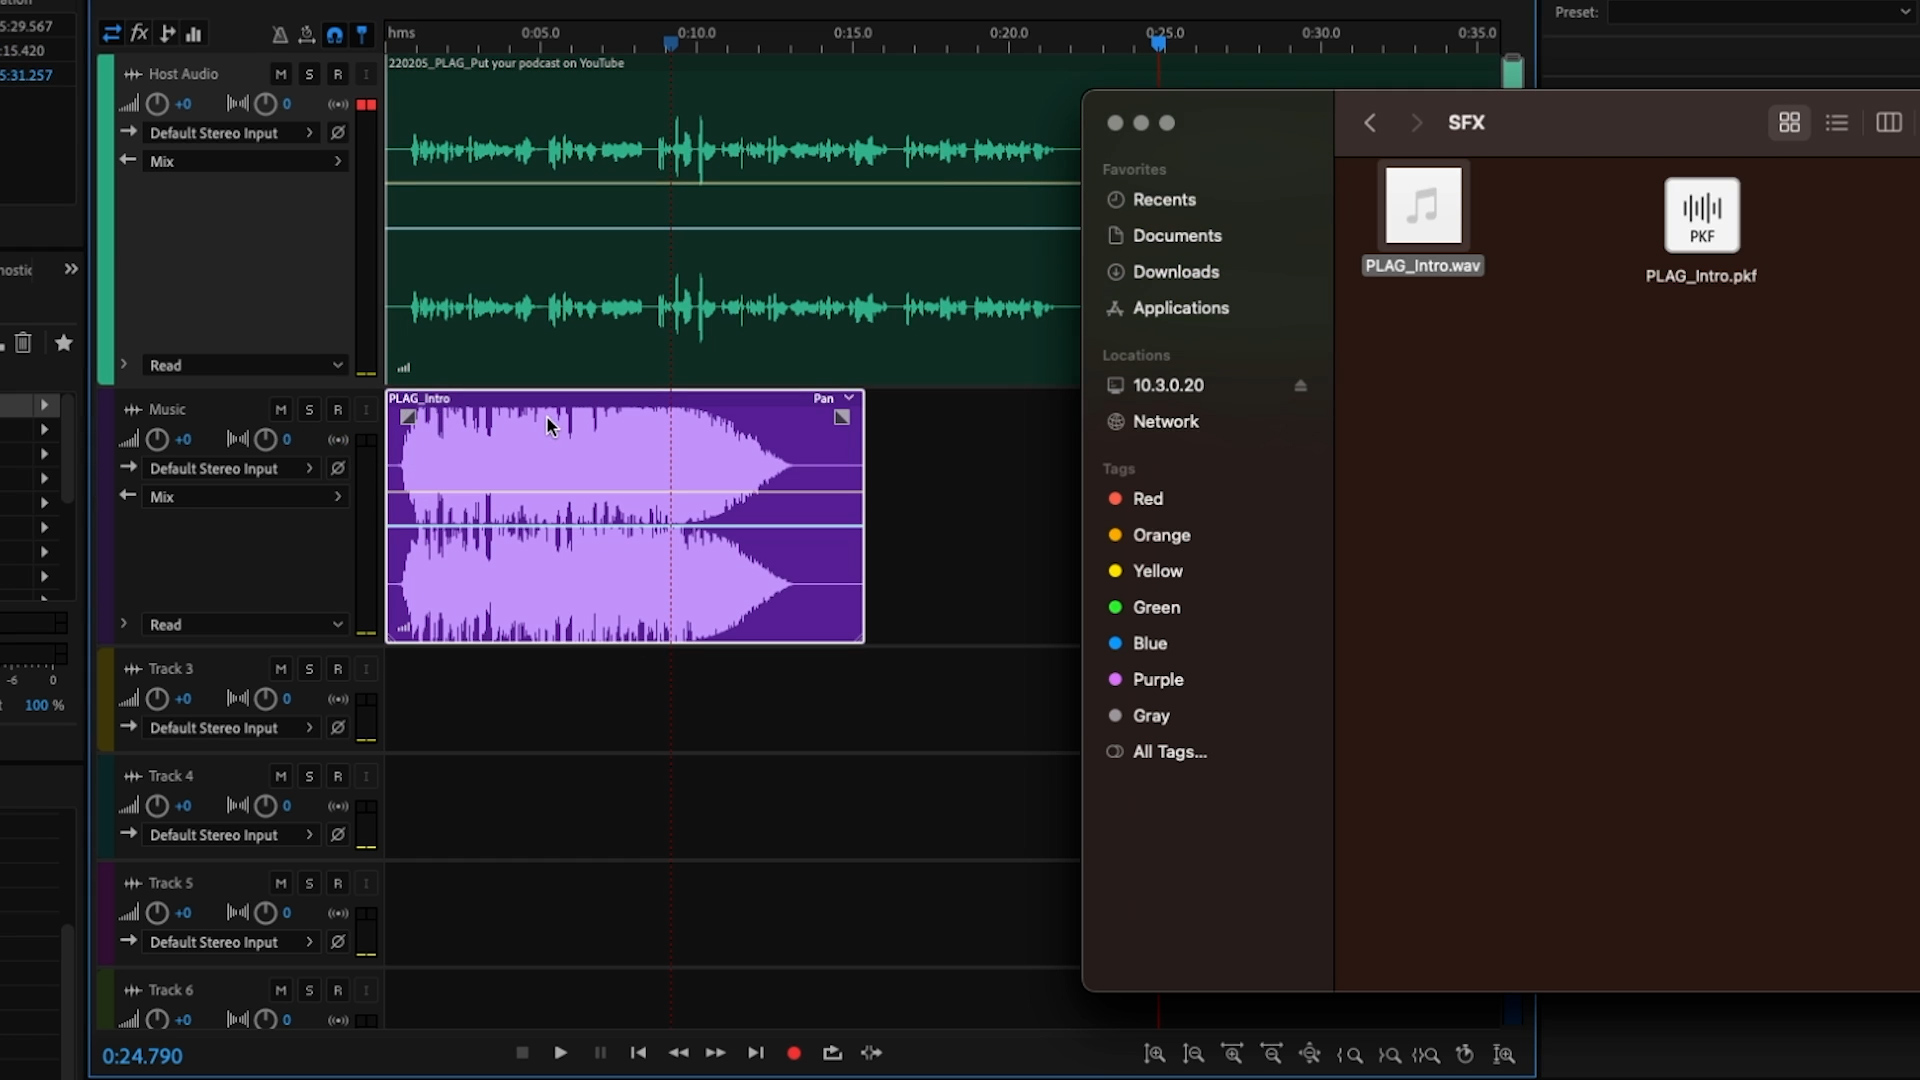Screen dimensions: 1920x1080
Task: Open All Tags in the Finder sidebar
Action: pos(1169,751)
